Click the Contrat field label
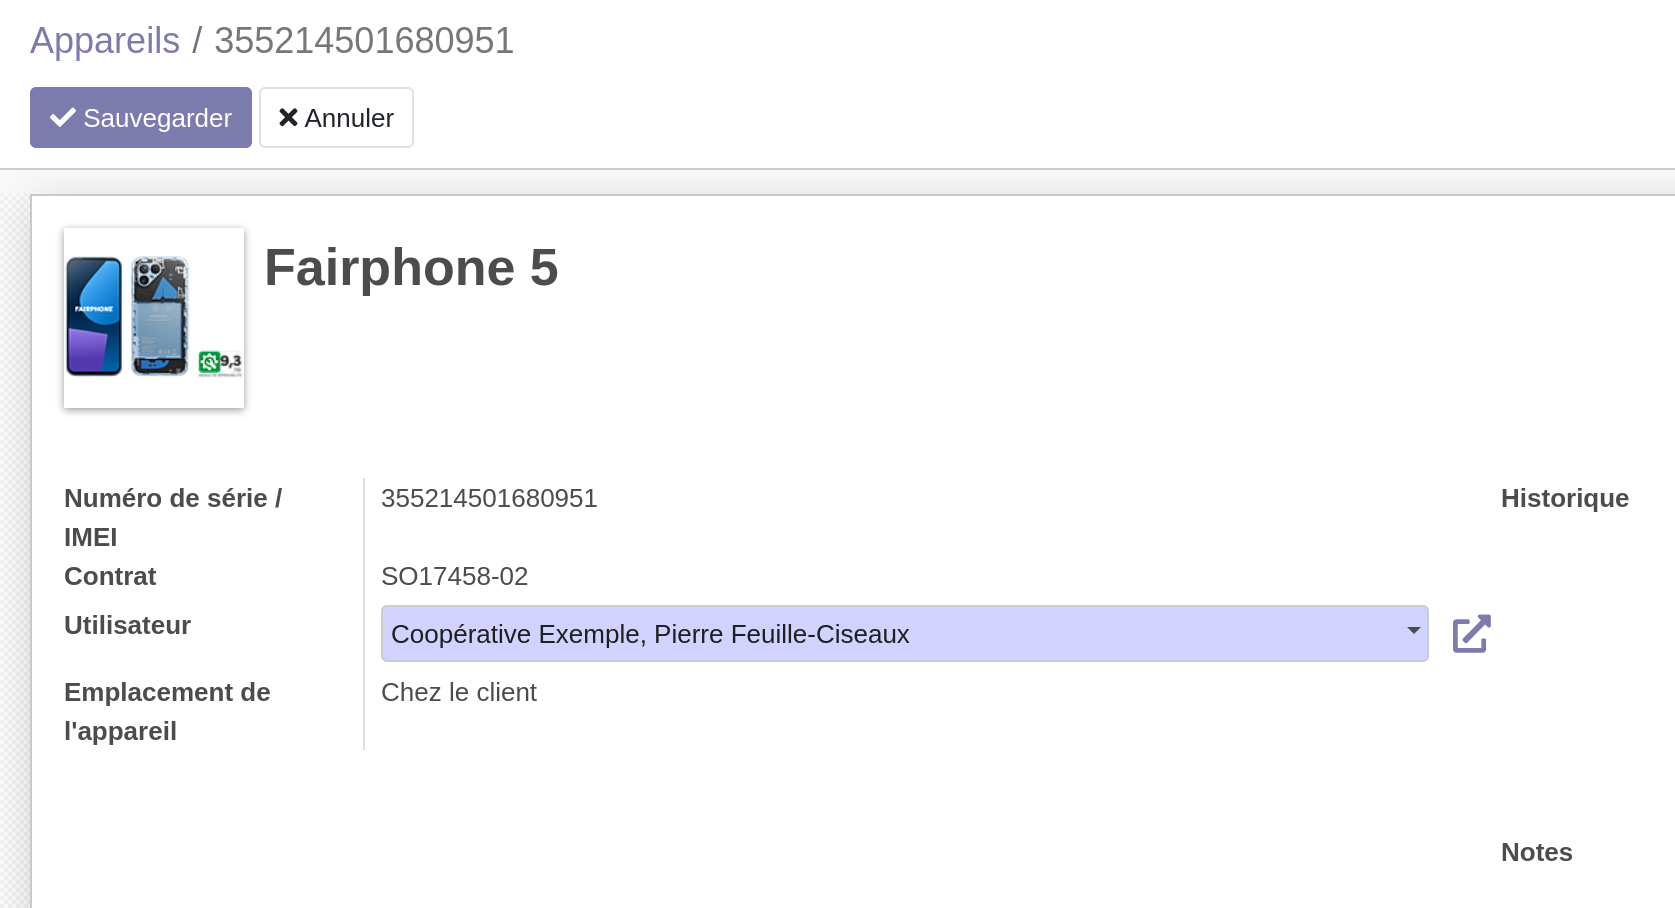 click(x=110, y=576)
